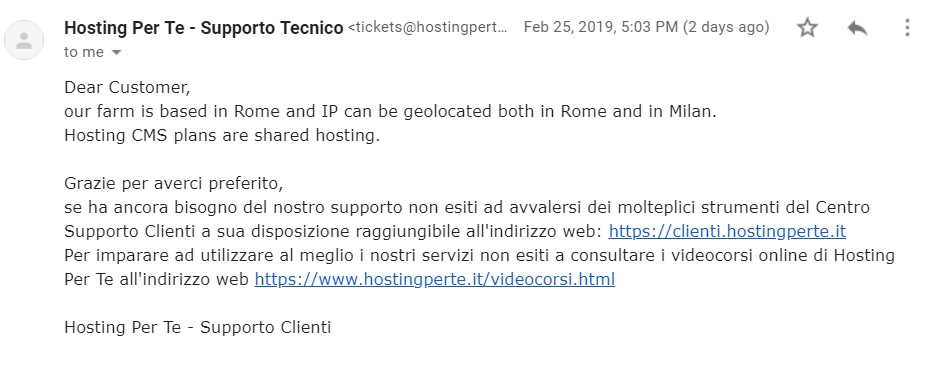Click the 'Dear Customer,' greeting line
This screenshot has width=934, height=372.
[x=127, y=87]
